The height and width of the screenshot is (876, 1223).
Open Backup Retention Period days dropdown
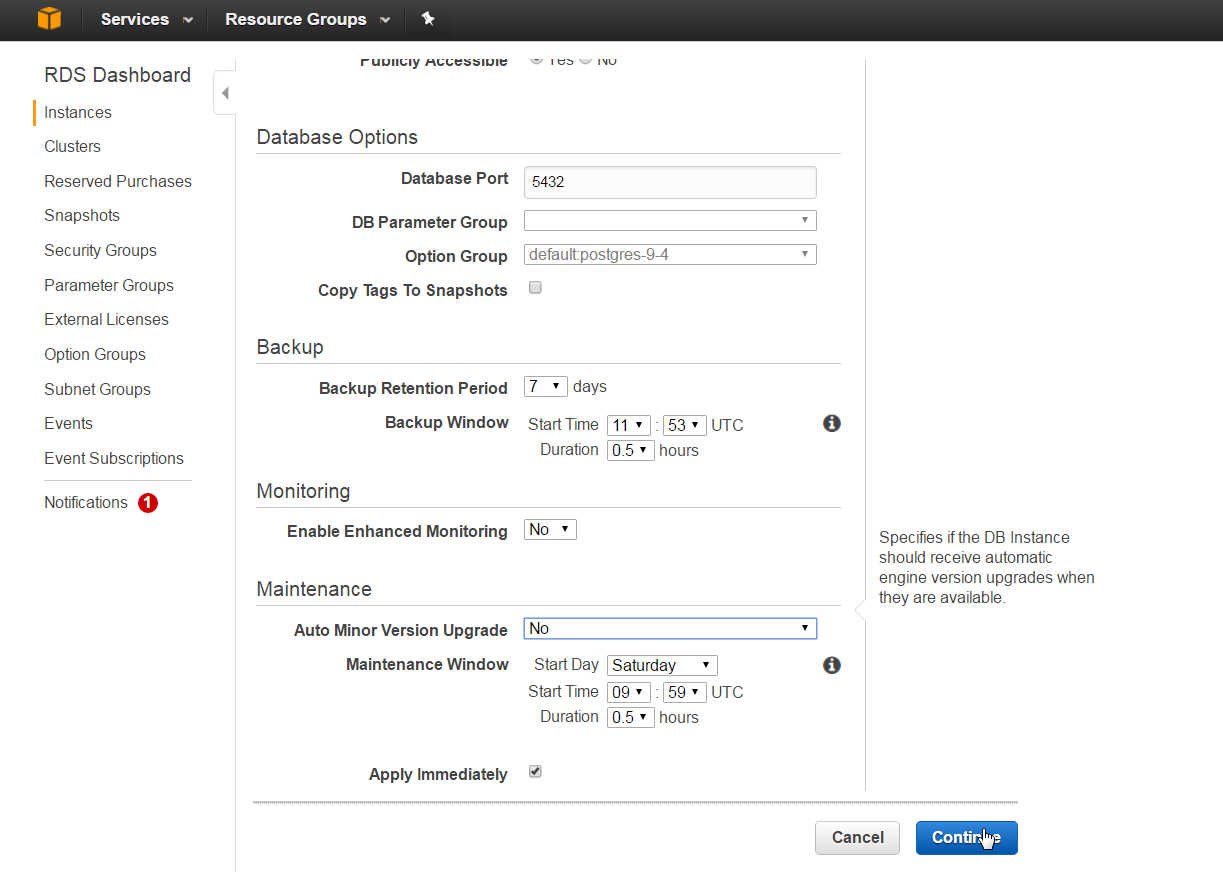coord(546,386)
